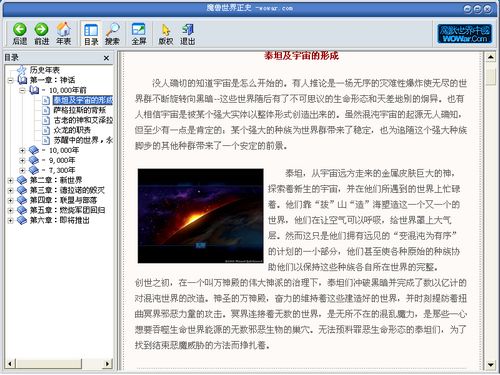This screenshot has height=375, width=500.
Task: Go forward with the 前进 arrow icon
Action: [41, 29]
